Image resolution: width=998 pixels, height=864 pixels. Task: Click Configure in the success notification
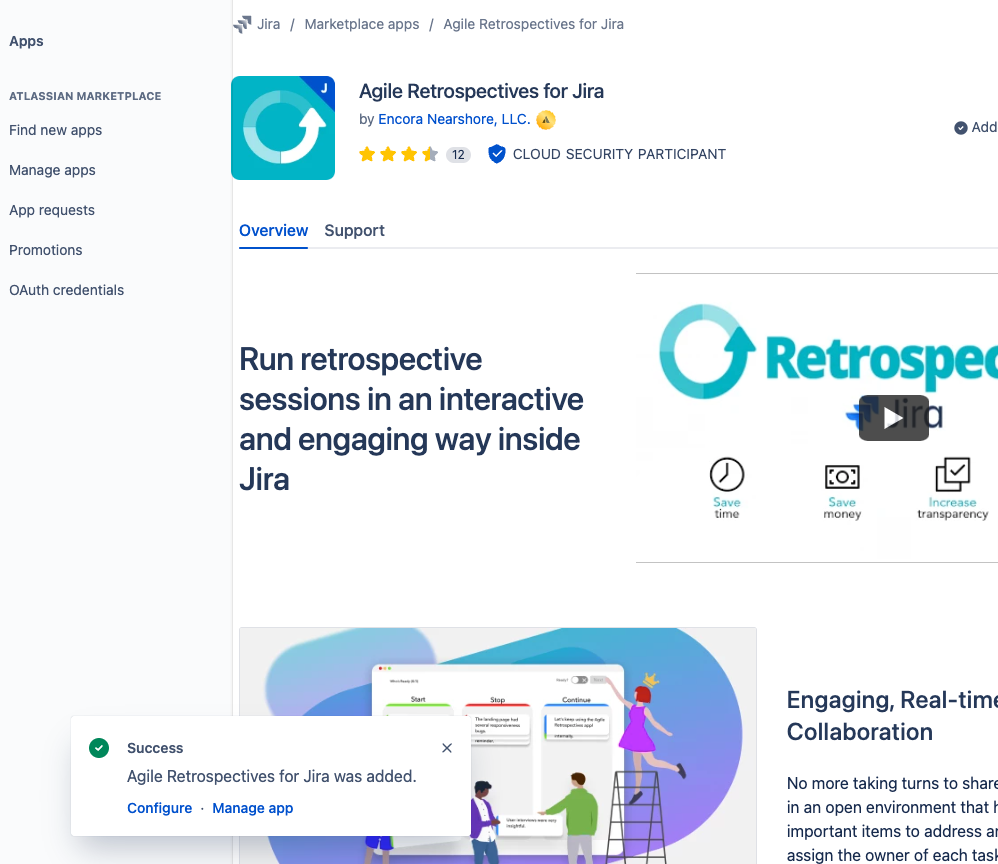[x=160, y=808]
